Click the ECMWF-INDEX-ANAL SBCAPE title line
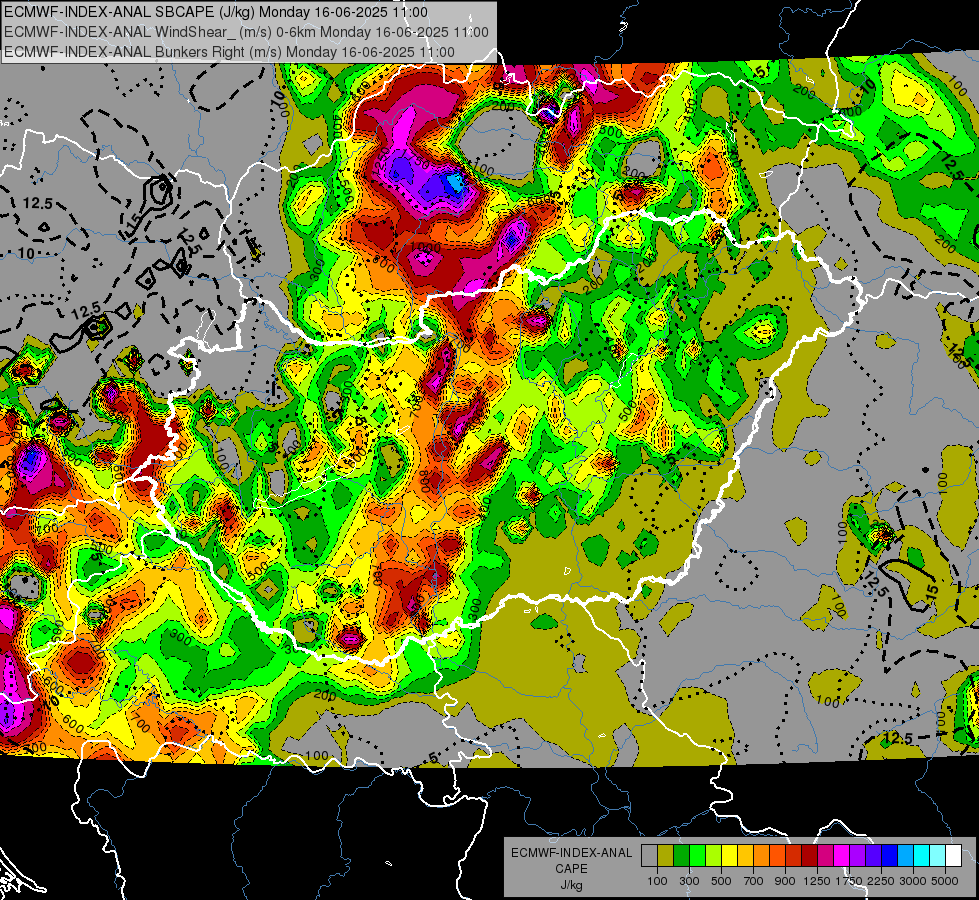Viewport: 979px width, 900px height. [x=216, y=12]
